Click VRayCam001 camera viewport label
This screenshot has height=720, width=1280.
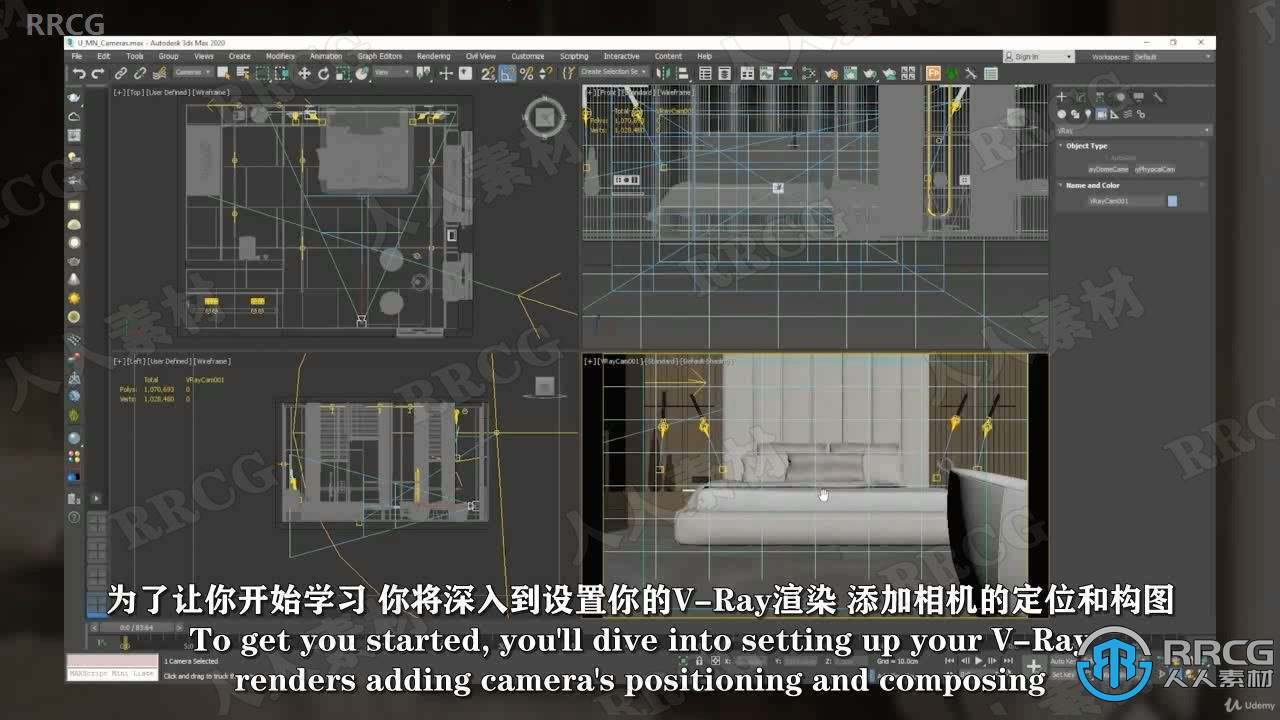[x=620, y=360]
